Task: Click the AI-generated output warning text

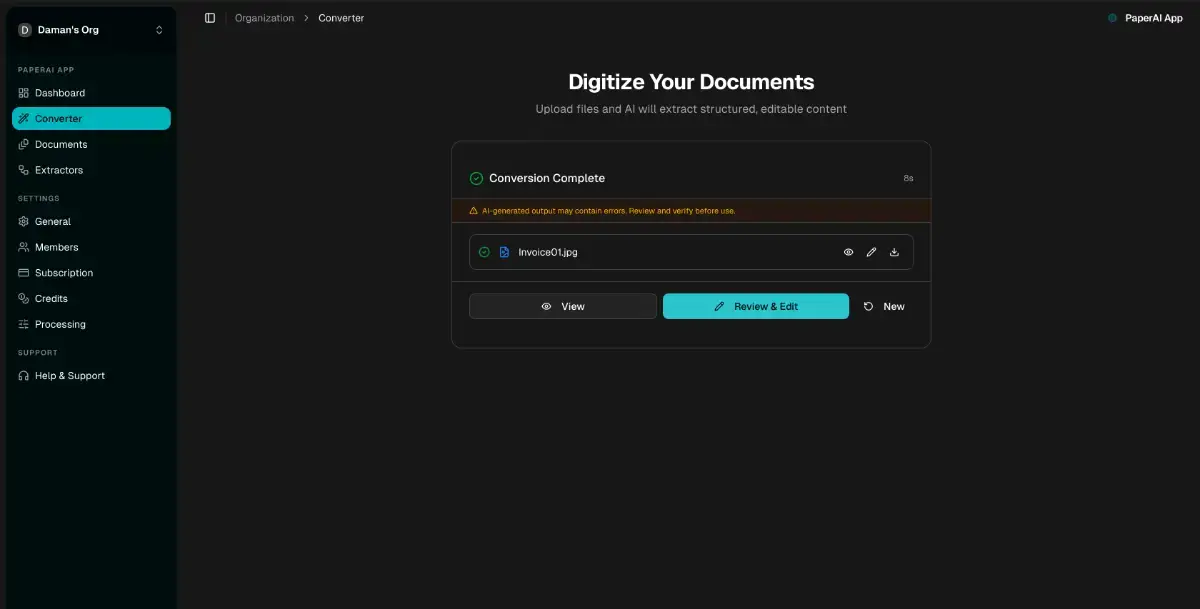Action: tap(608, 211)
